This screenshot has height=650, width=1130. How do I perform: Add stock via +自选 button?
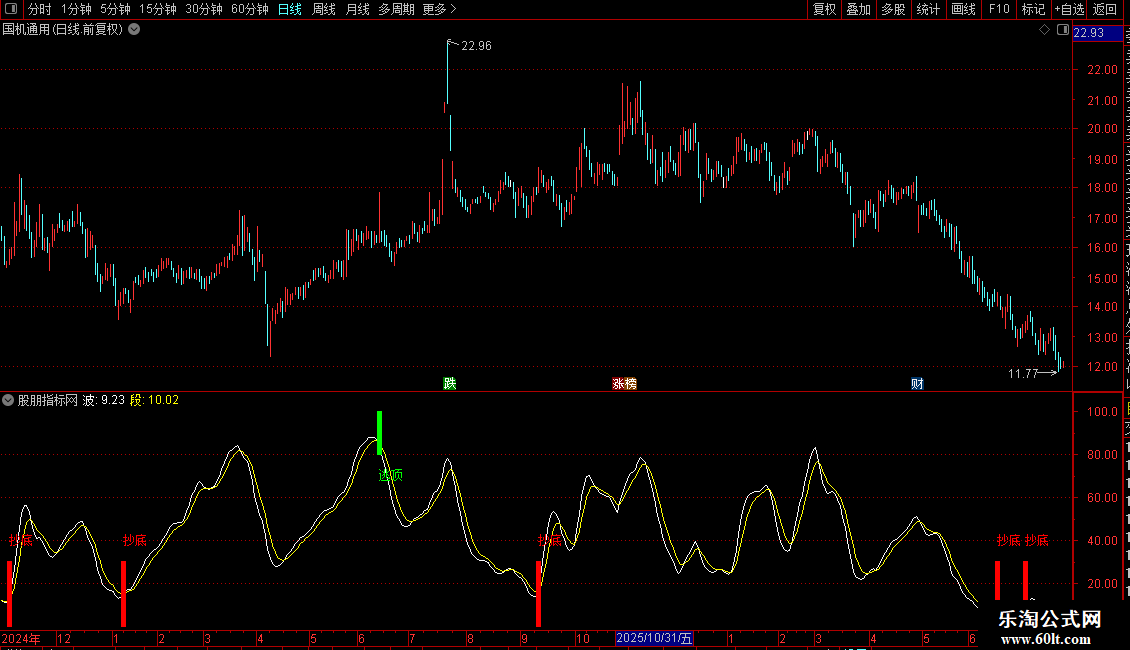pos(1069,9)
